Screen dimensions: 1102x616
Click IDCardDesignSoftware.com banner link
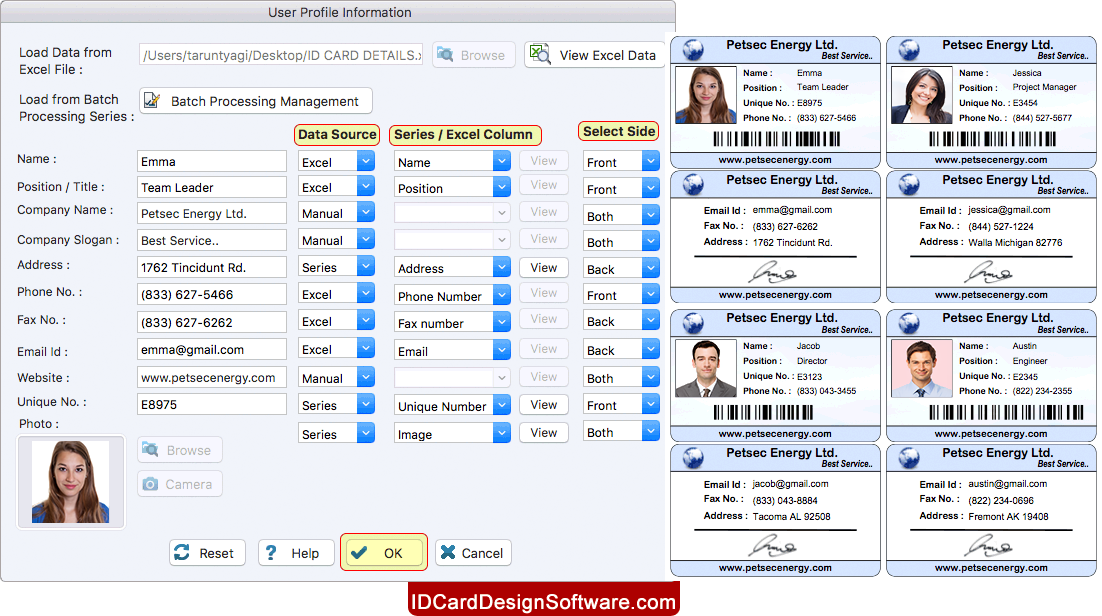(543, 601)
